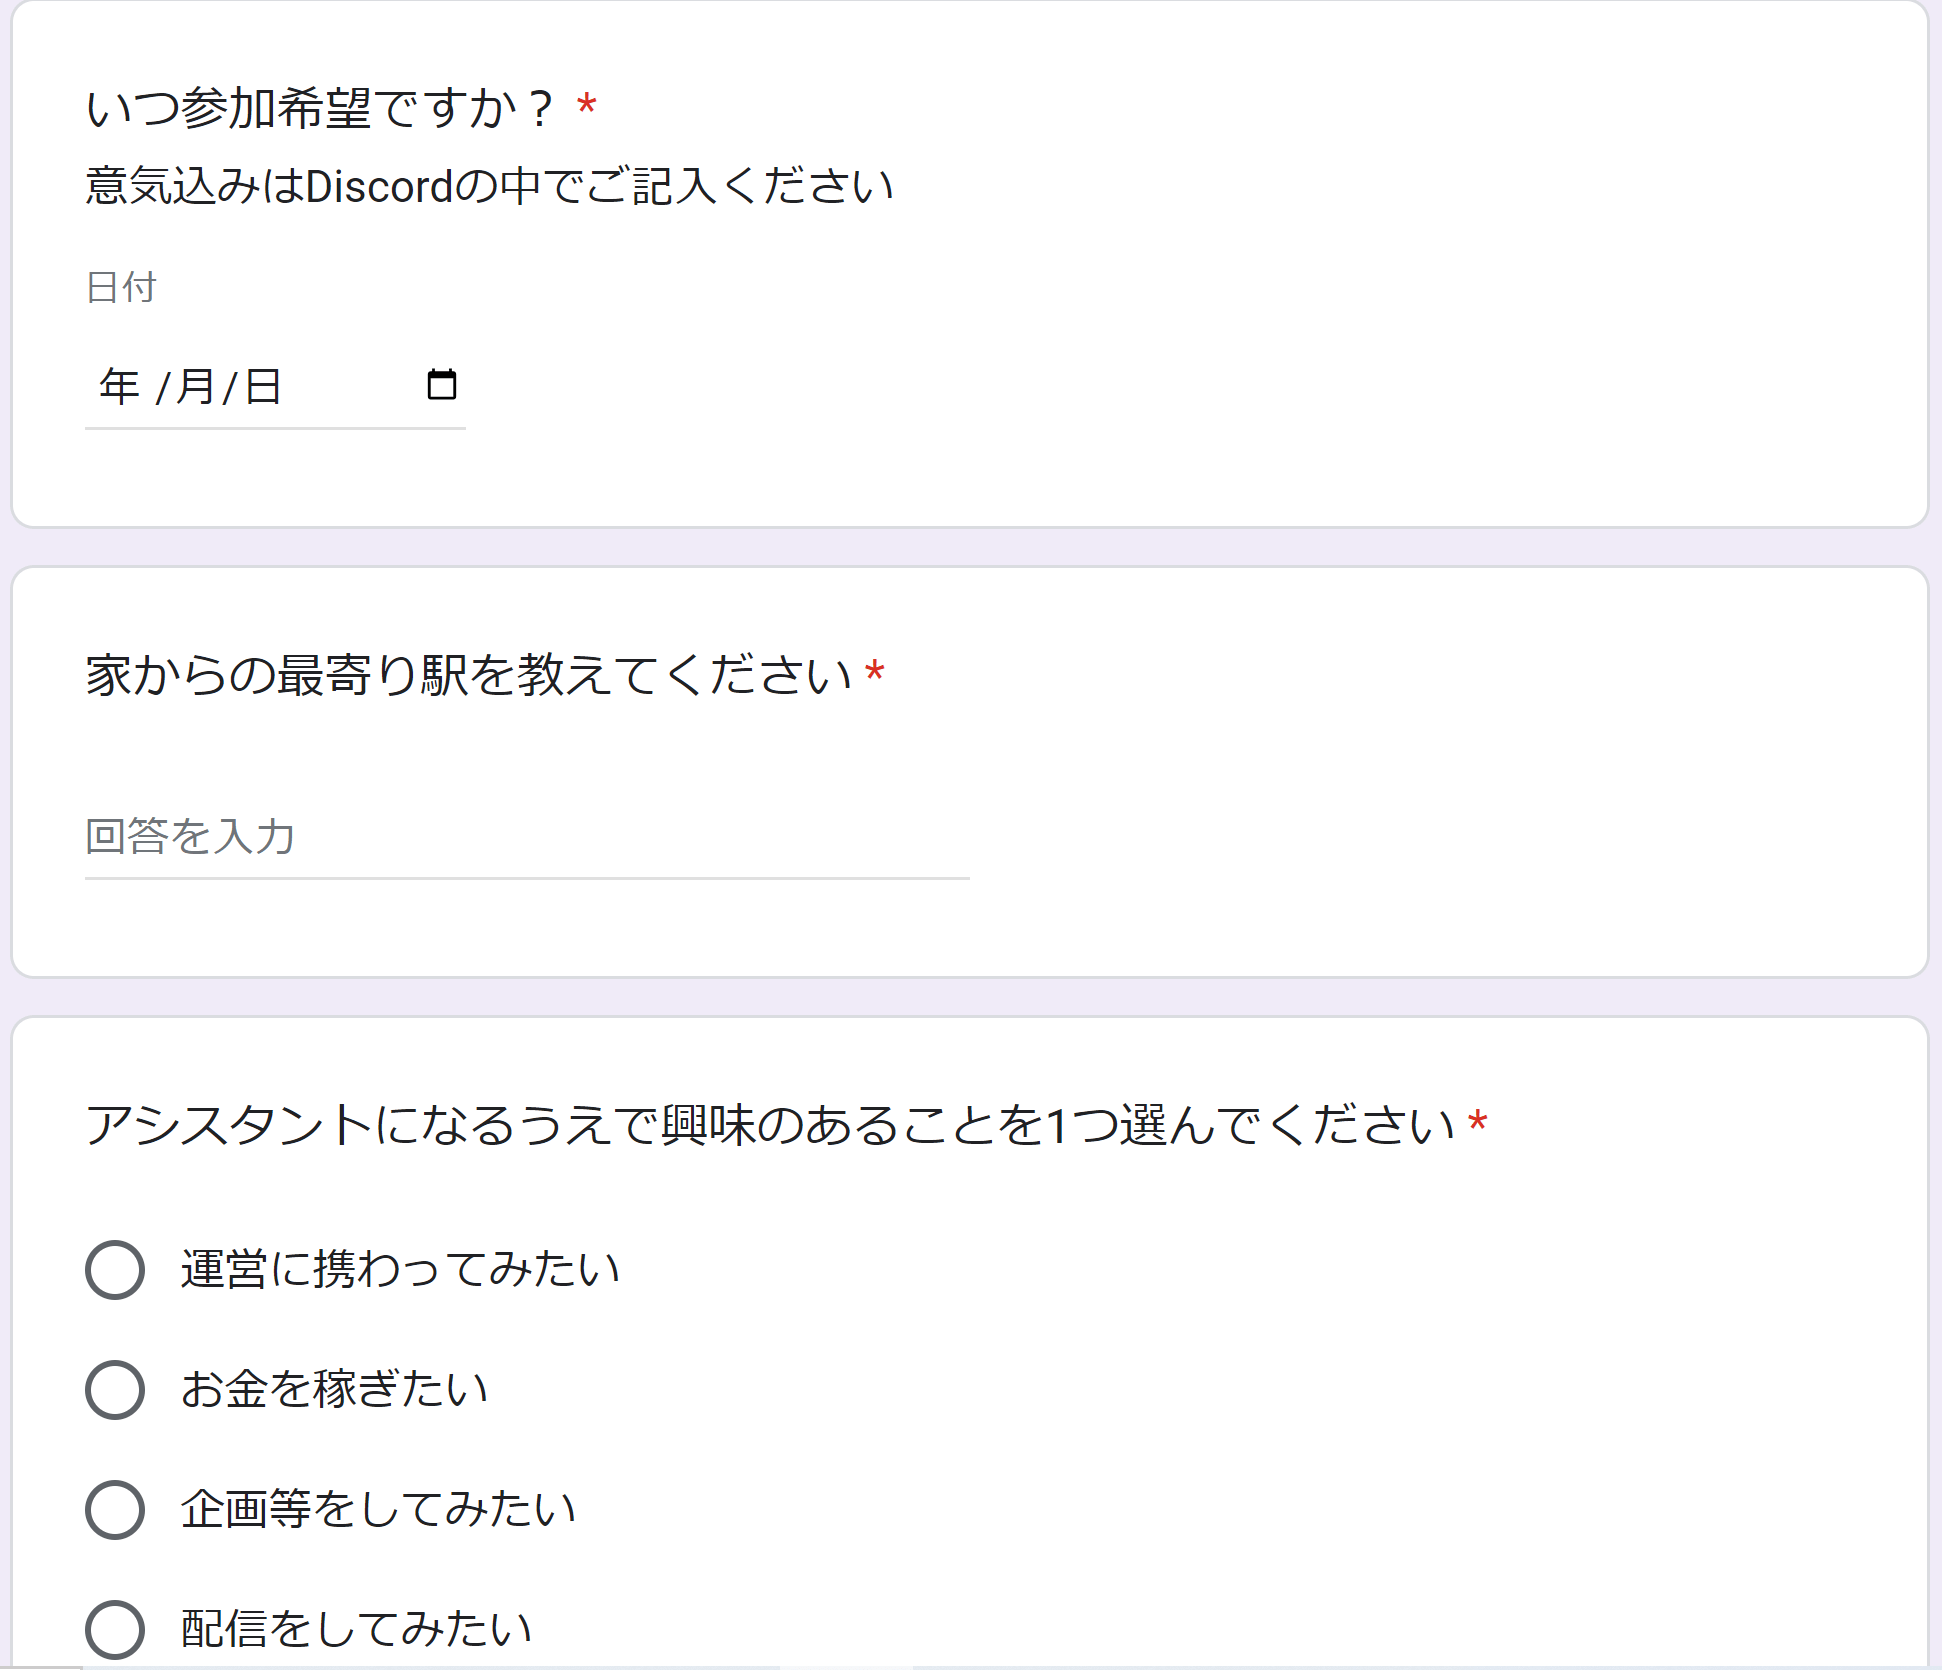This screenshot has width=1942, height=1670.
Task: Choose 企画等をしてみたい as your interest
Action: [116, 1509]
